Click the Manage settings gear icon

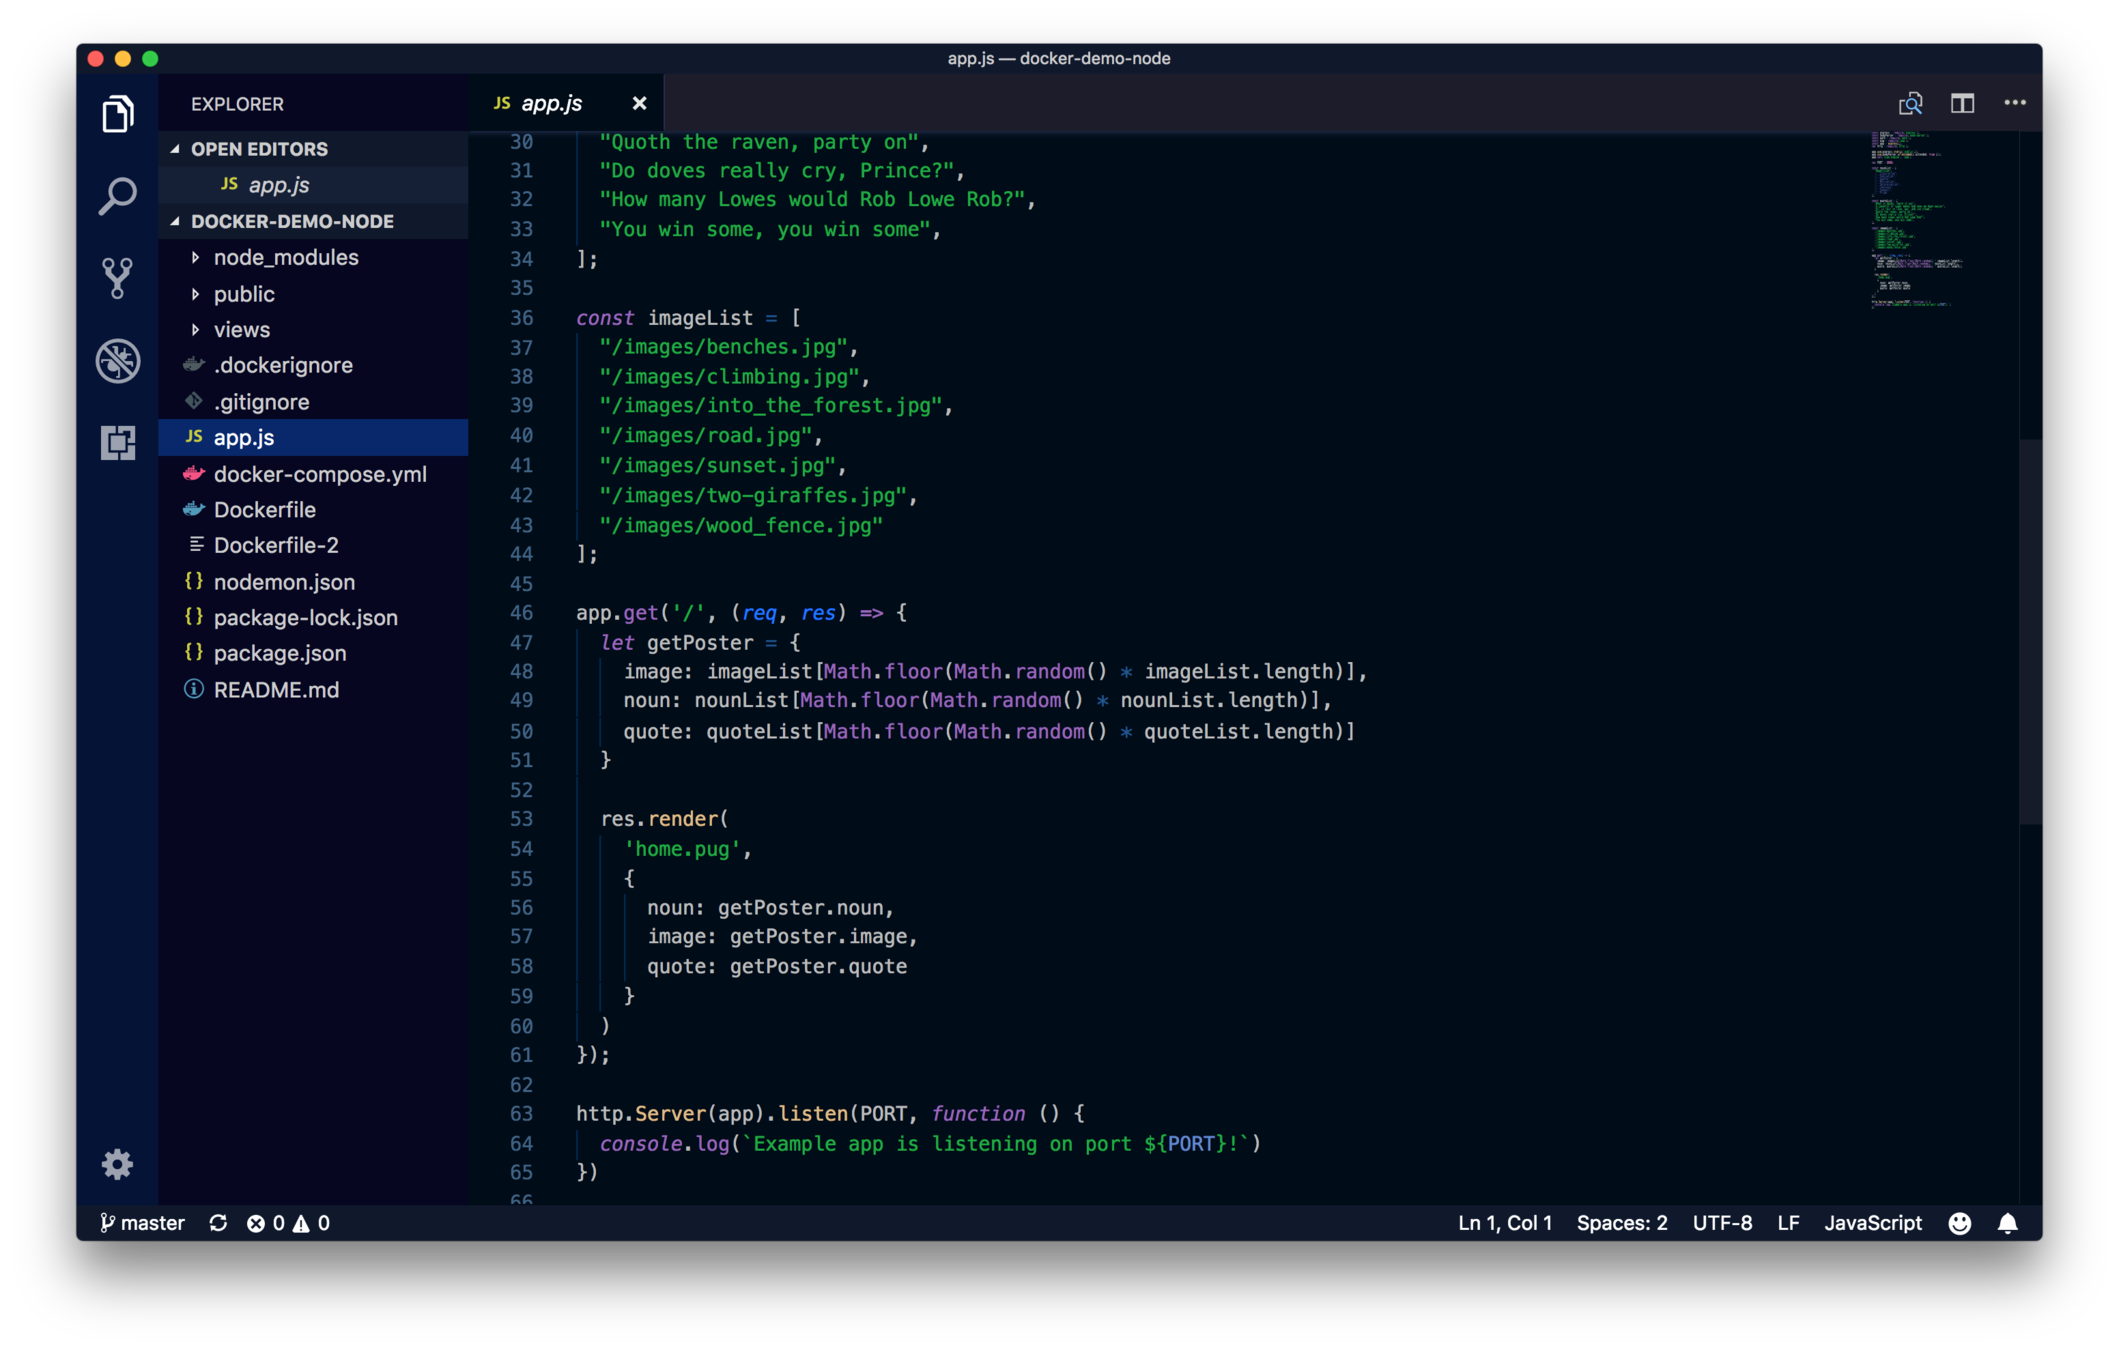[x=117, y=1164]
